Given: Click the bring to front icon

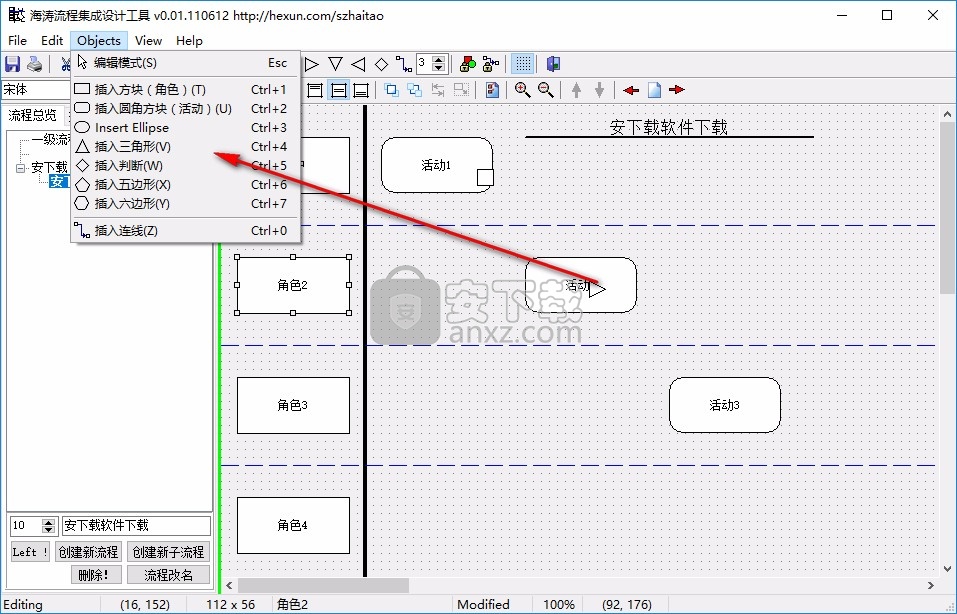Looking at the screenshot, I should pyautogui.click(x=392, y=90).
